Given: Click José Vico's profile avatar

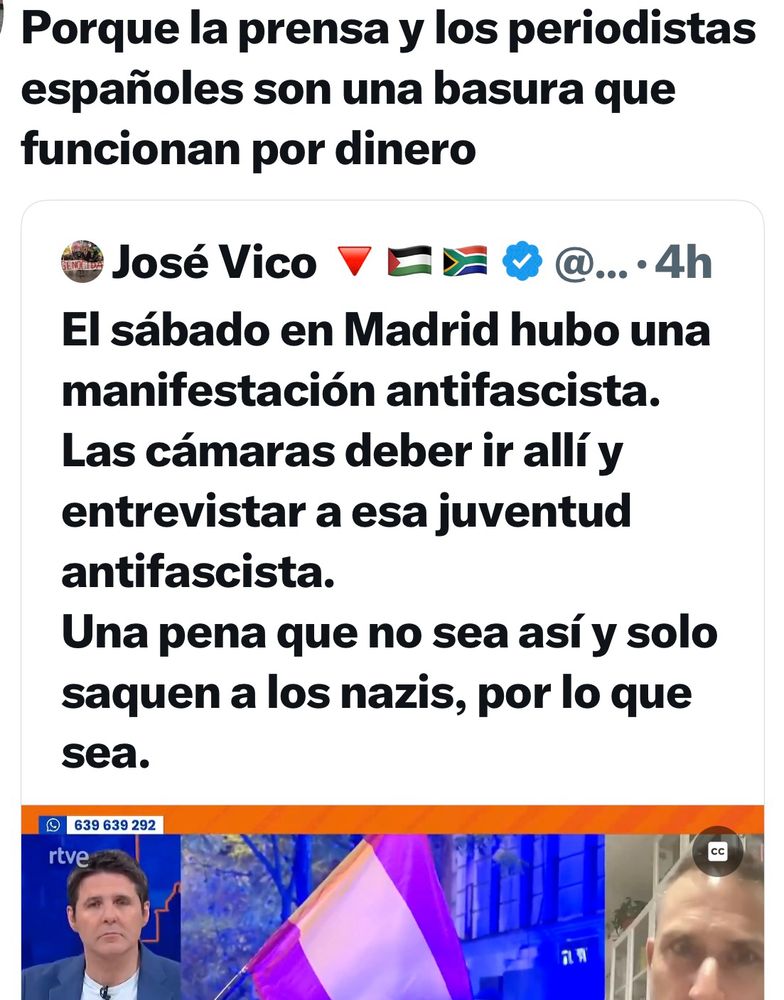Looking at the screenshot, I should click(82, 261).
